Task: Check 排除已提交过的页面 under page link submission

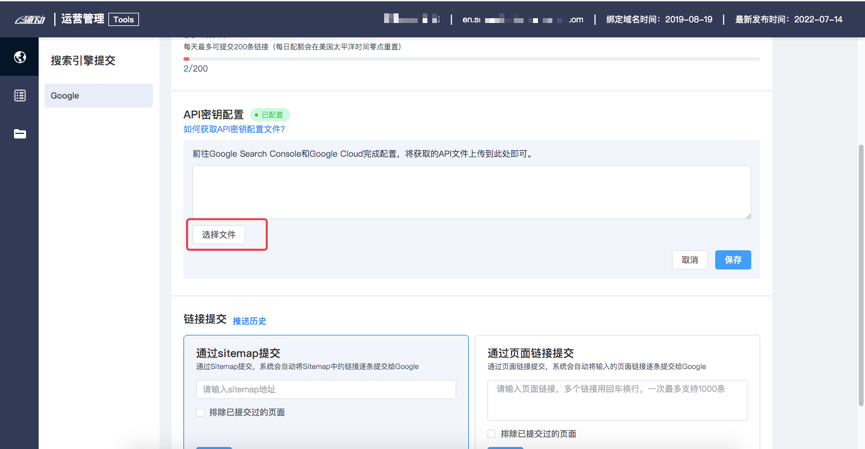Action: (x=492, y=434)
